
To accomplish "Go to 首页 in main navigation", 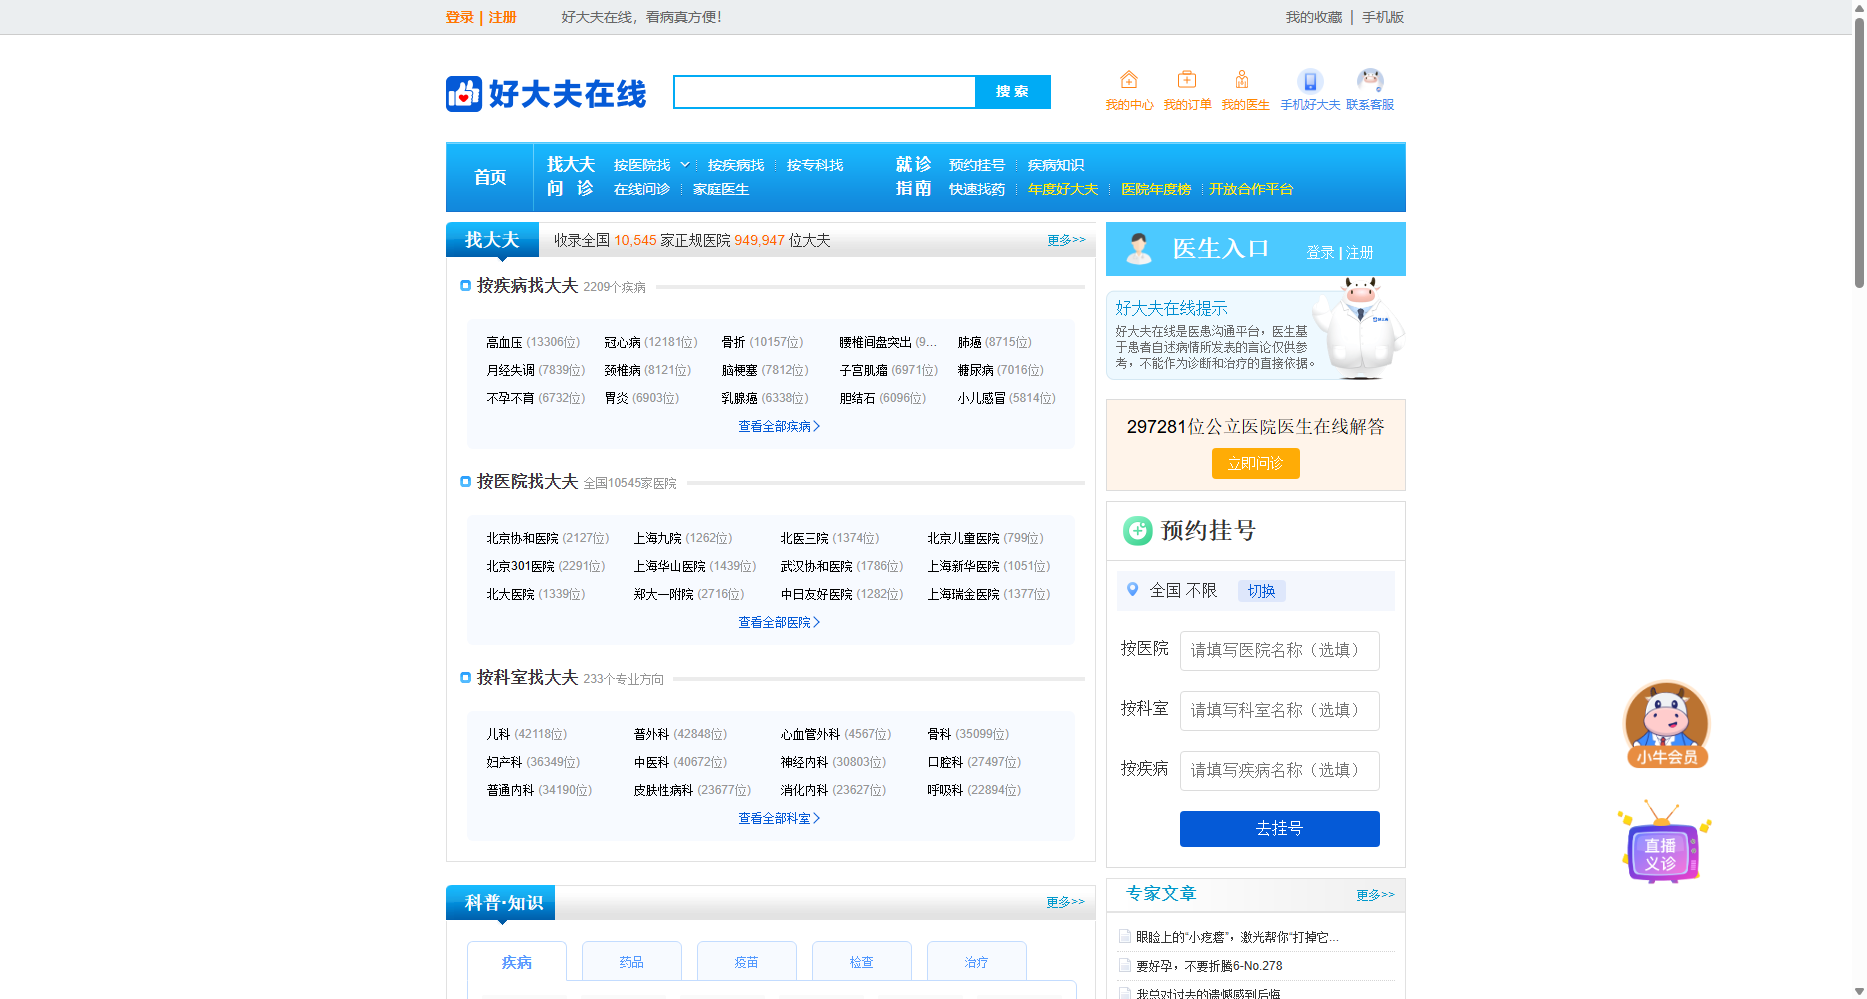I will [490, 177].
